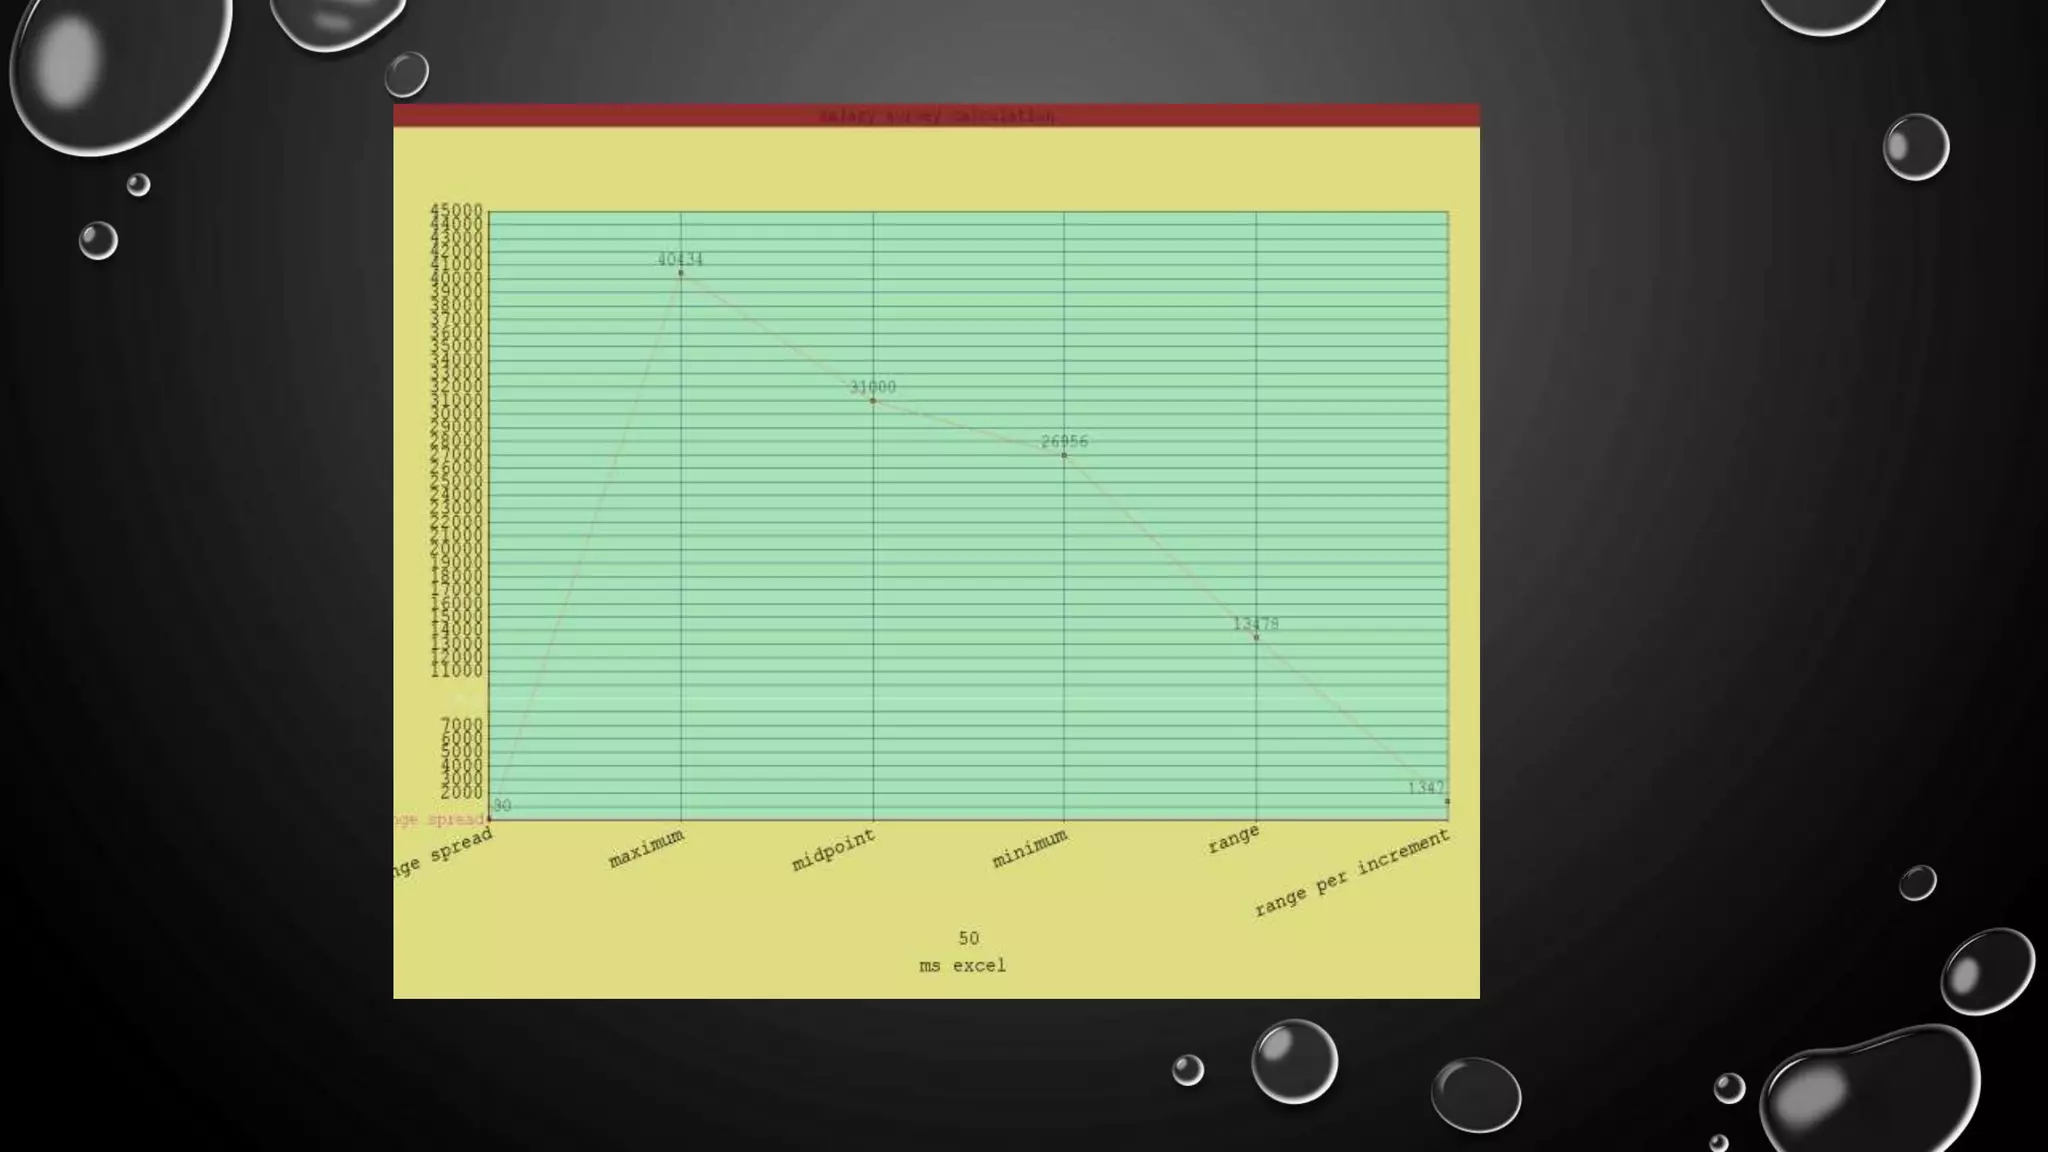
Task: Click the 2000 y-axis value
Action: pos(461,793)
